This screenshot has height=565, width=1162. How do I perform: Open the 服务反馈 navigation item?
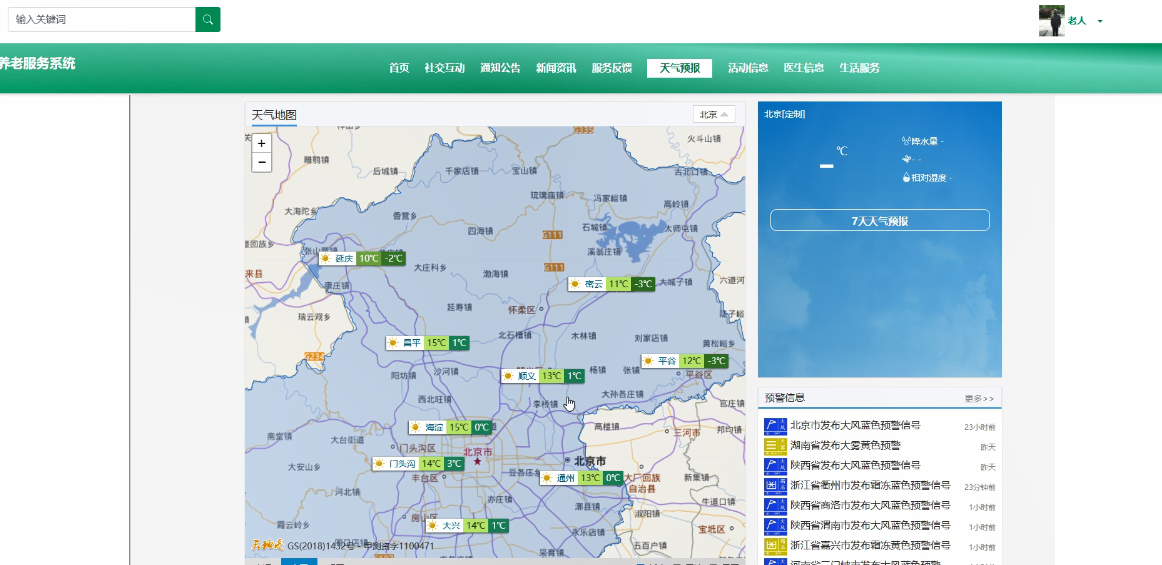pyautogui.click(x=611, y=68)
